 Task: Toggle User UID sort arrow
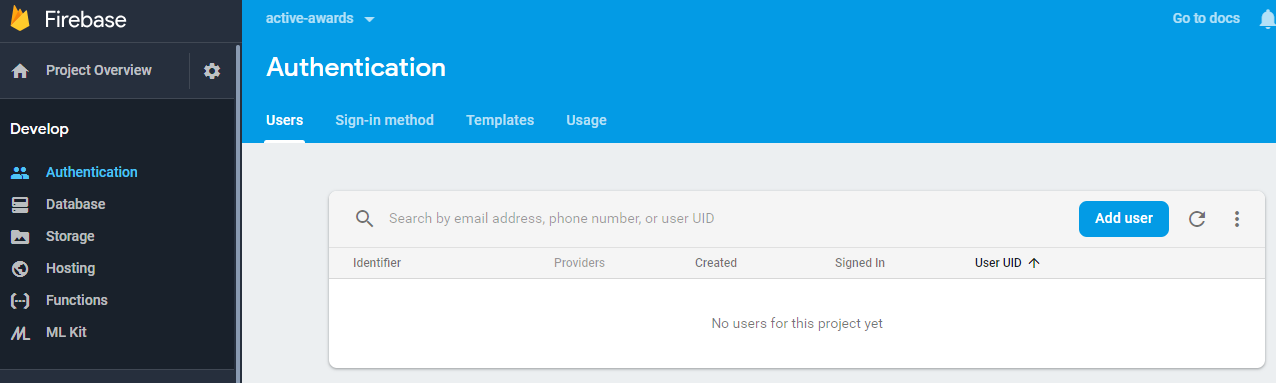tap(1034, 263)
